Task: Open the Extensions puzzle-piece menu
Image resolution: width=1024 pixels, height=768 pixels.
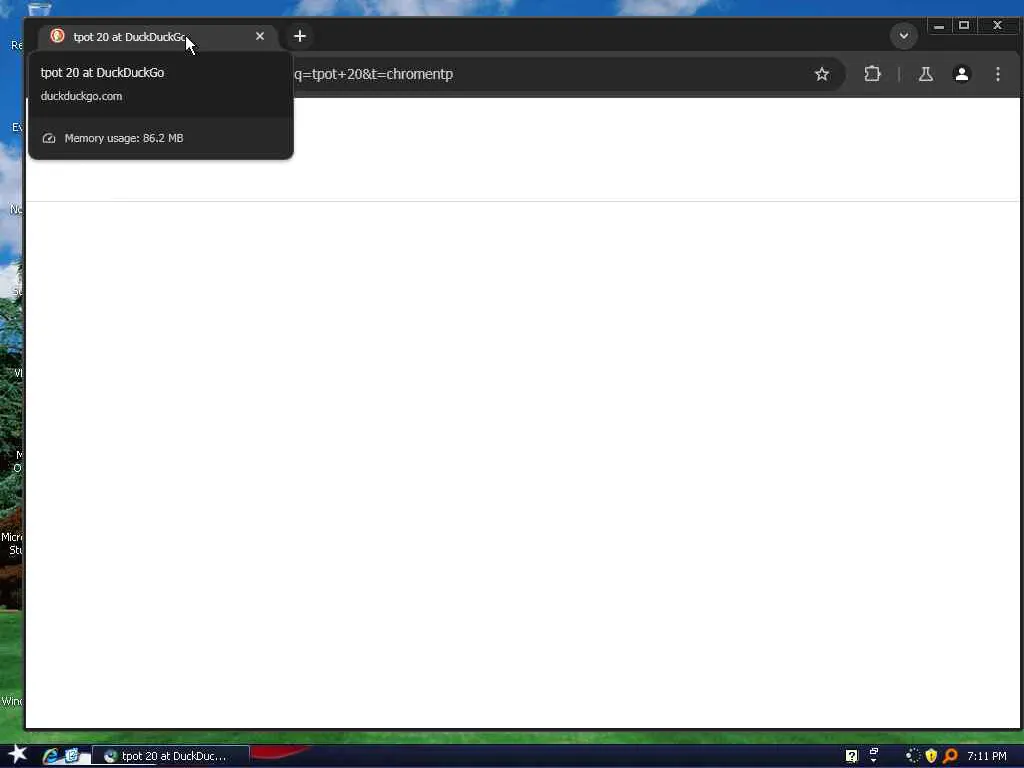Action: (x=872, y=74)
